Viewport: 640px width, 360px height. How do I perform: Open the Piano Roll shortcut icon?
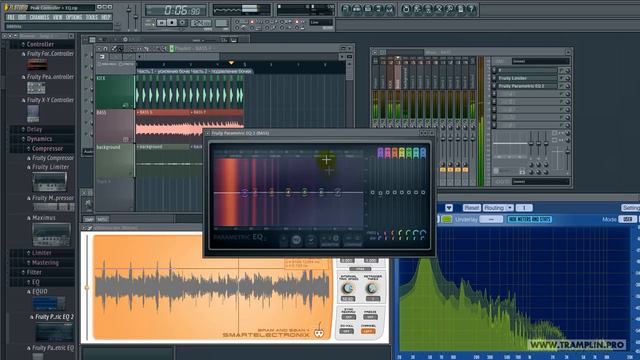coord(368,9)
